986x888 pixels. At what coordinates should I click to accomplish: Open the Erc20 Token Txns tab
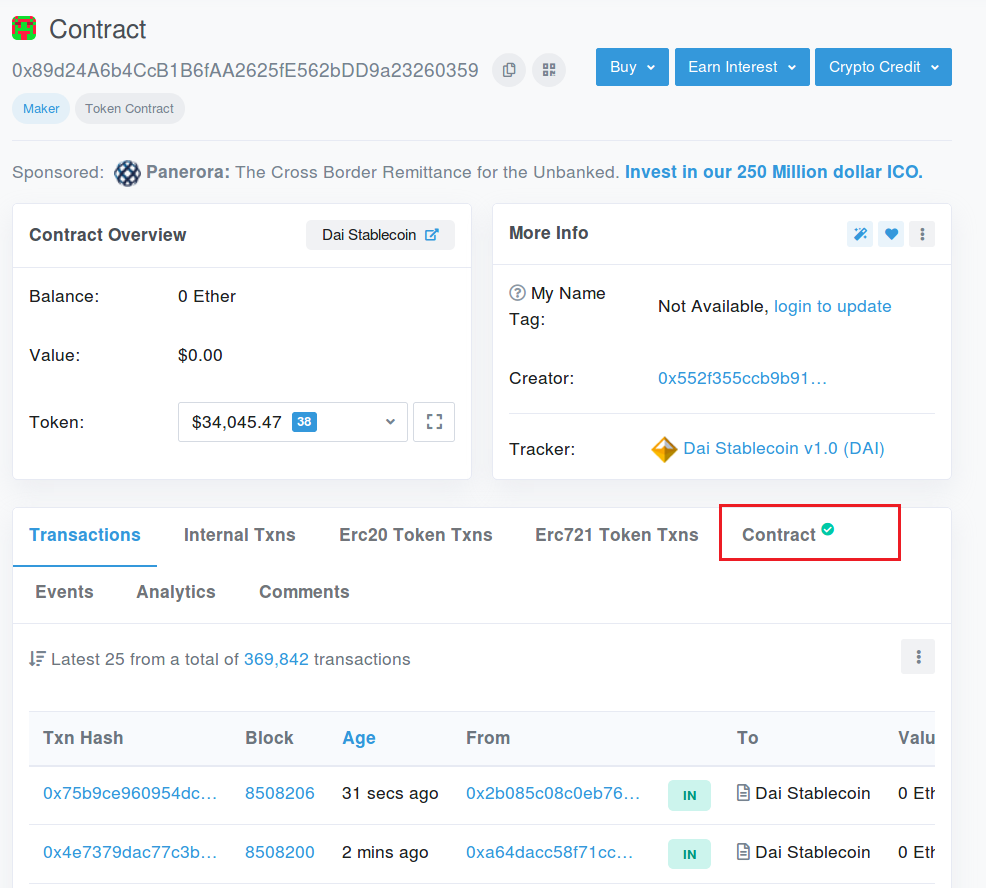tap(416, 535)
